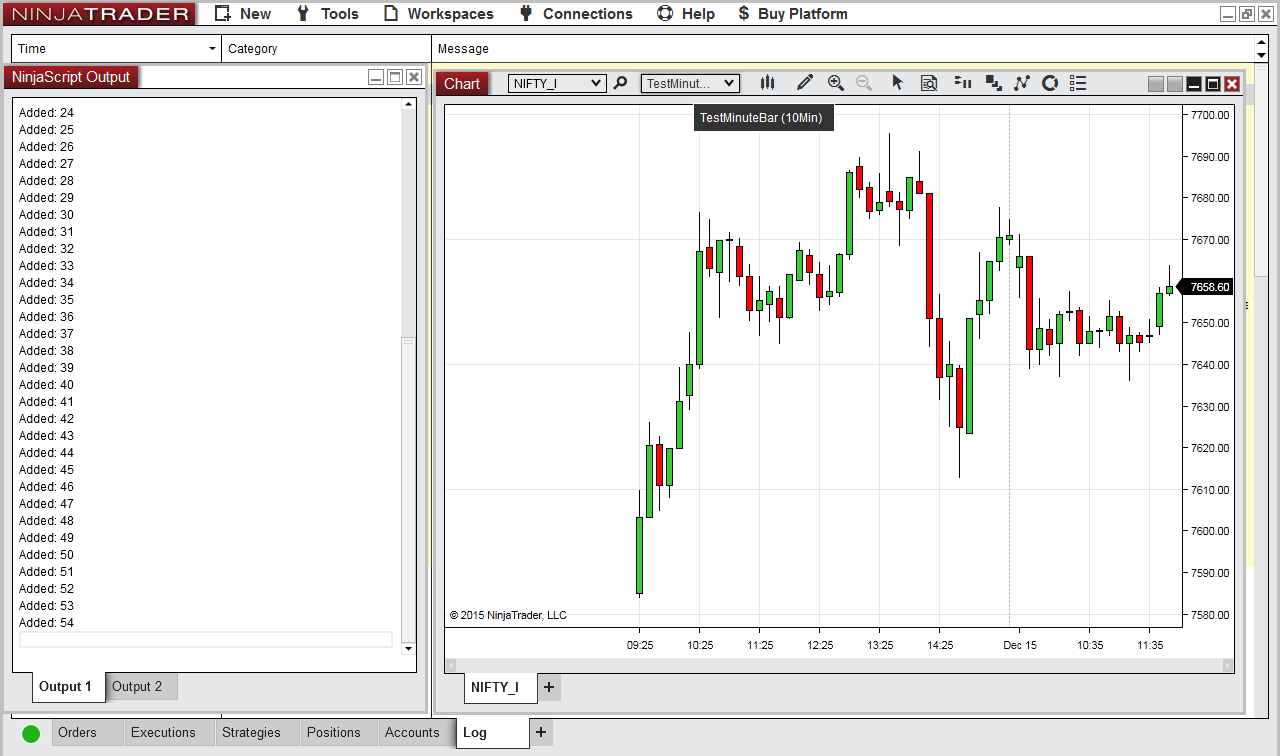The width and height of the screenshot is (1280, 756).
Task: Switch to the Output 1 tab
Action: pos(67,687)
